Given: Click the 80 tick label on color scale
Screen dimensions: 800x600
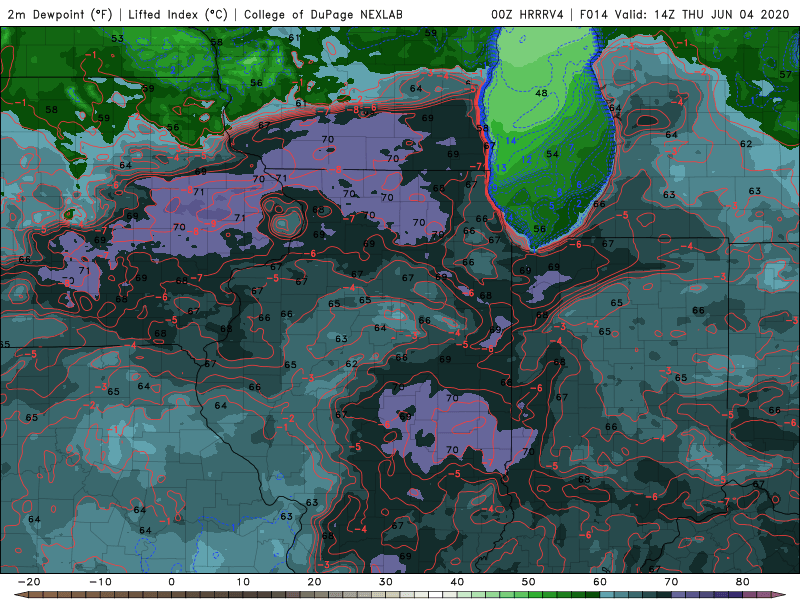Looking at the screenshot, I should pos(743,582).
